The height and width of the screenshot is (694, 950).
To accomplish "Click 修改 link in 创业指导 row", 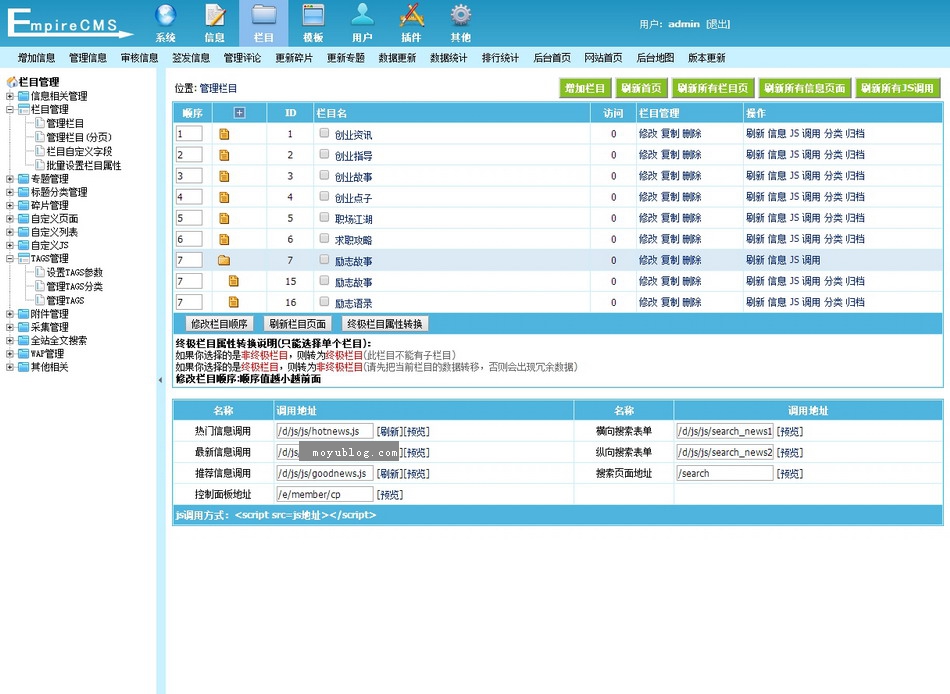I will [648, 155].
